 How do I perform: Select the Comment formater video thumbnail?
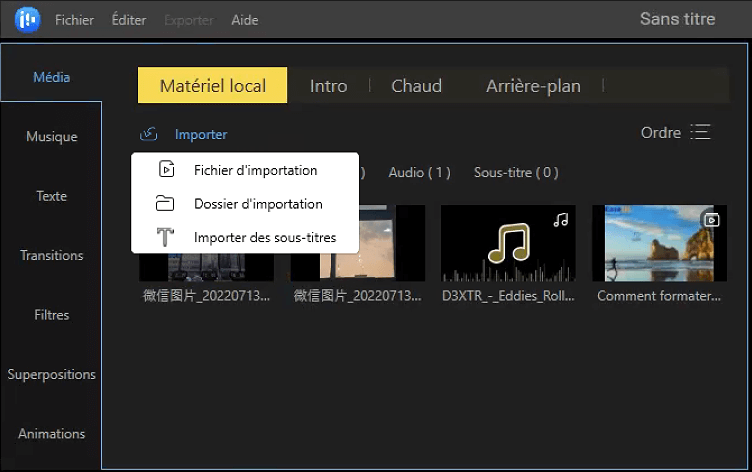(659, 243)
